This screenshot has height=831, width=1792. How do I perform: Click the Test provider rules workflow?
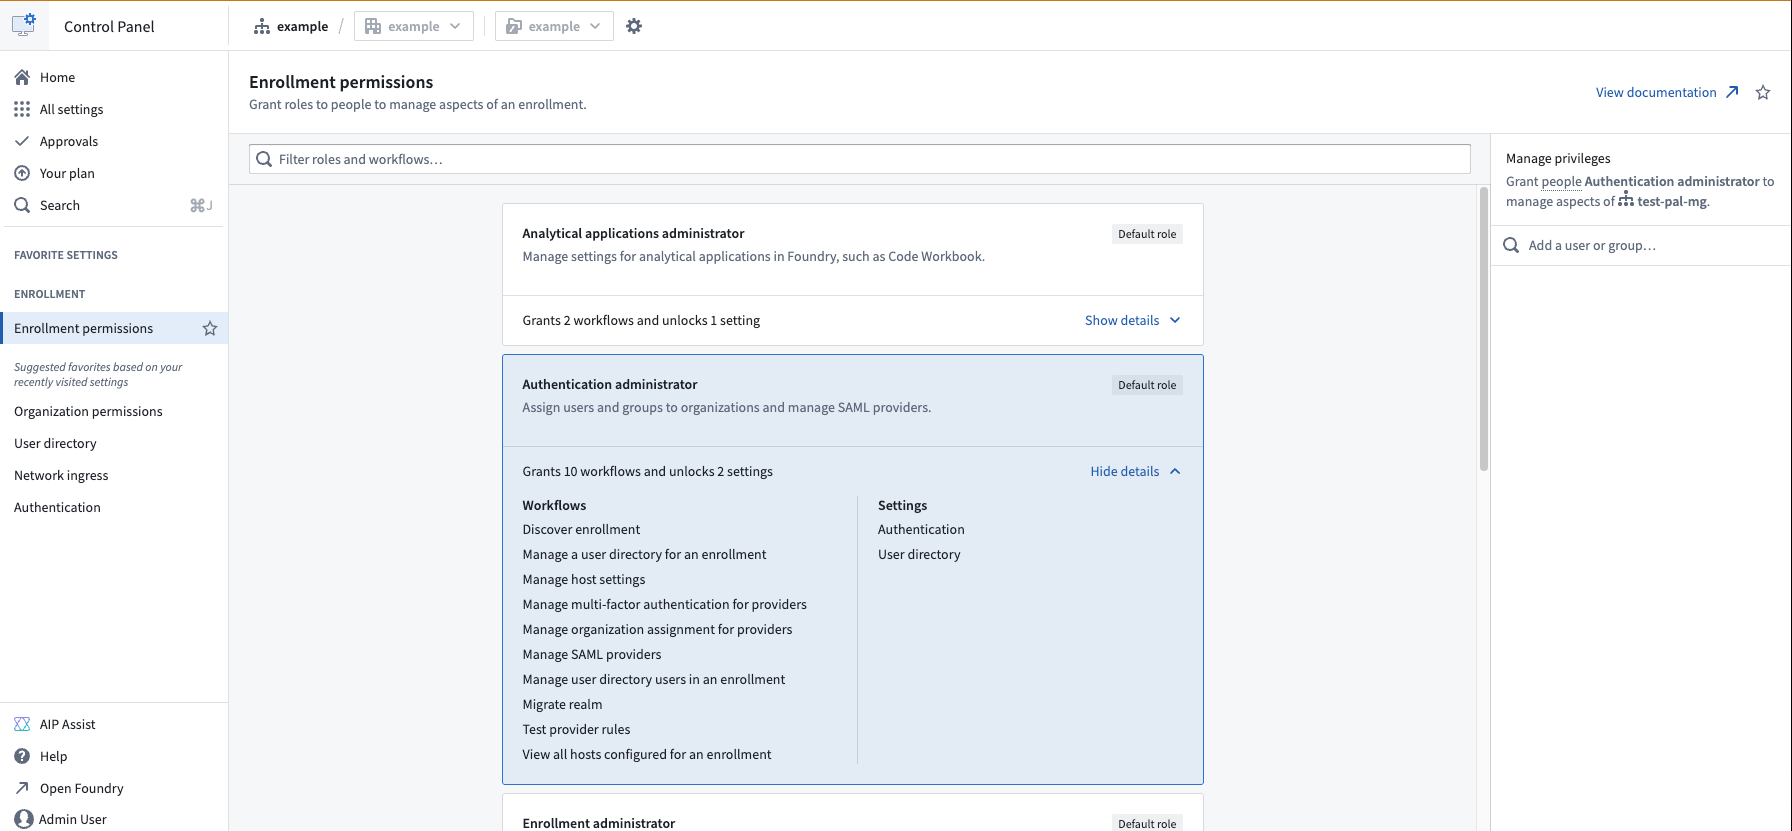(x=576, y=729)
